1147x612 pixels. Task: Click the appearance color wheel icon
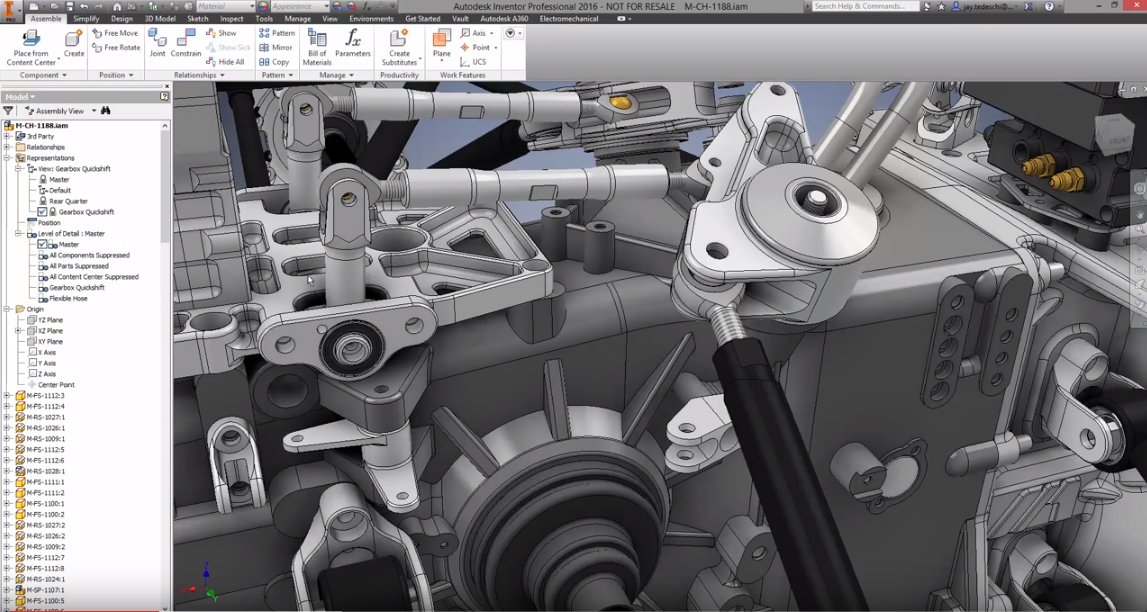click(263, 7)
